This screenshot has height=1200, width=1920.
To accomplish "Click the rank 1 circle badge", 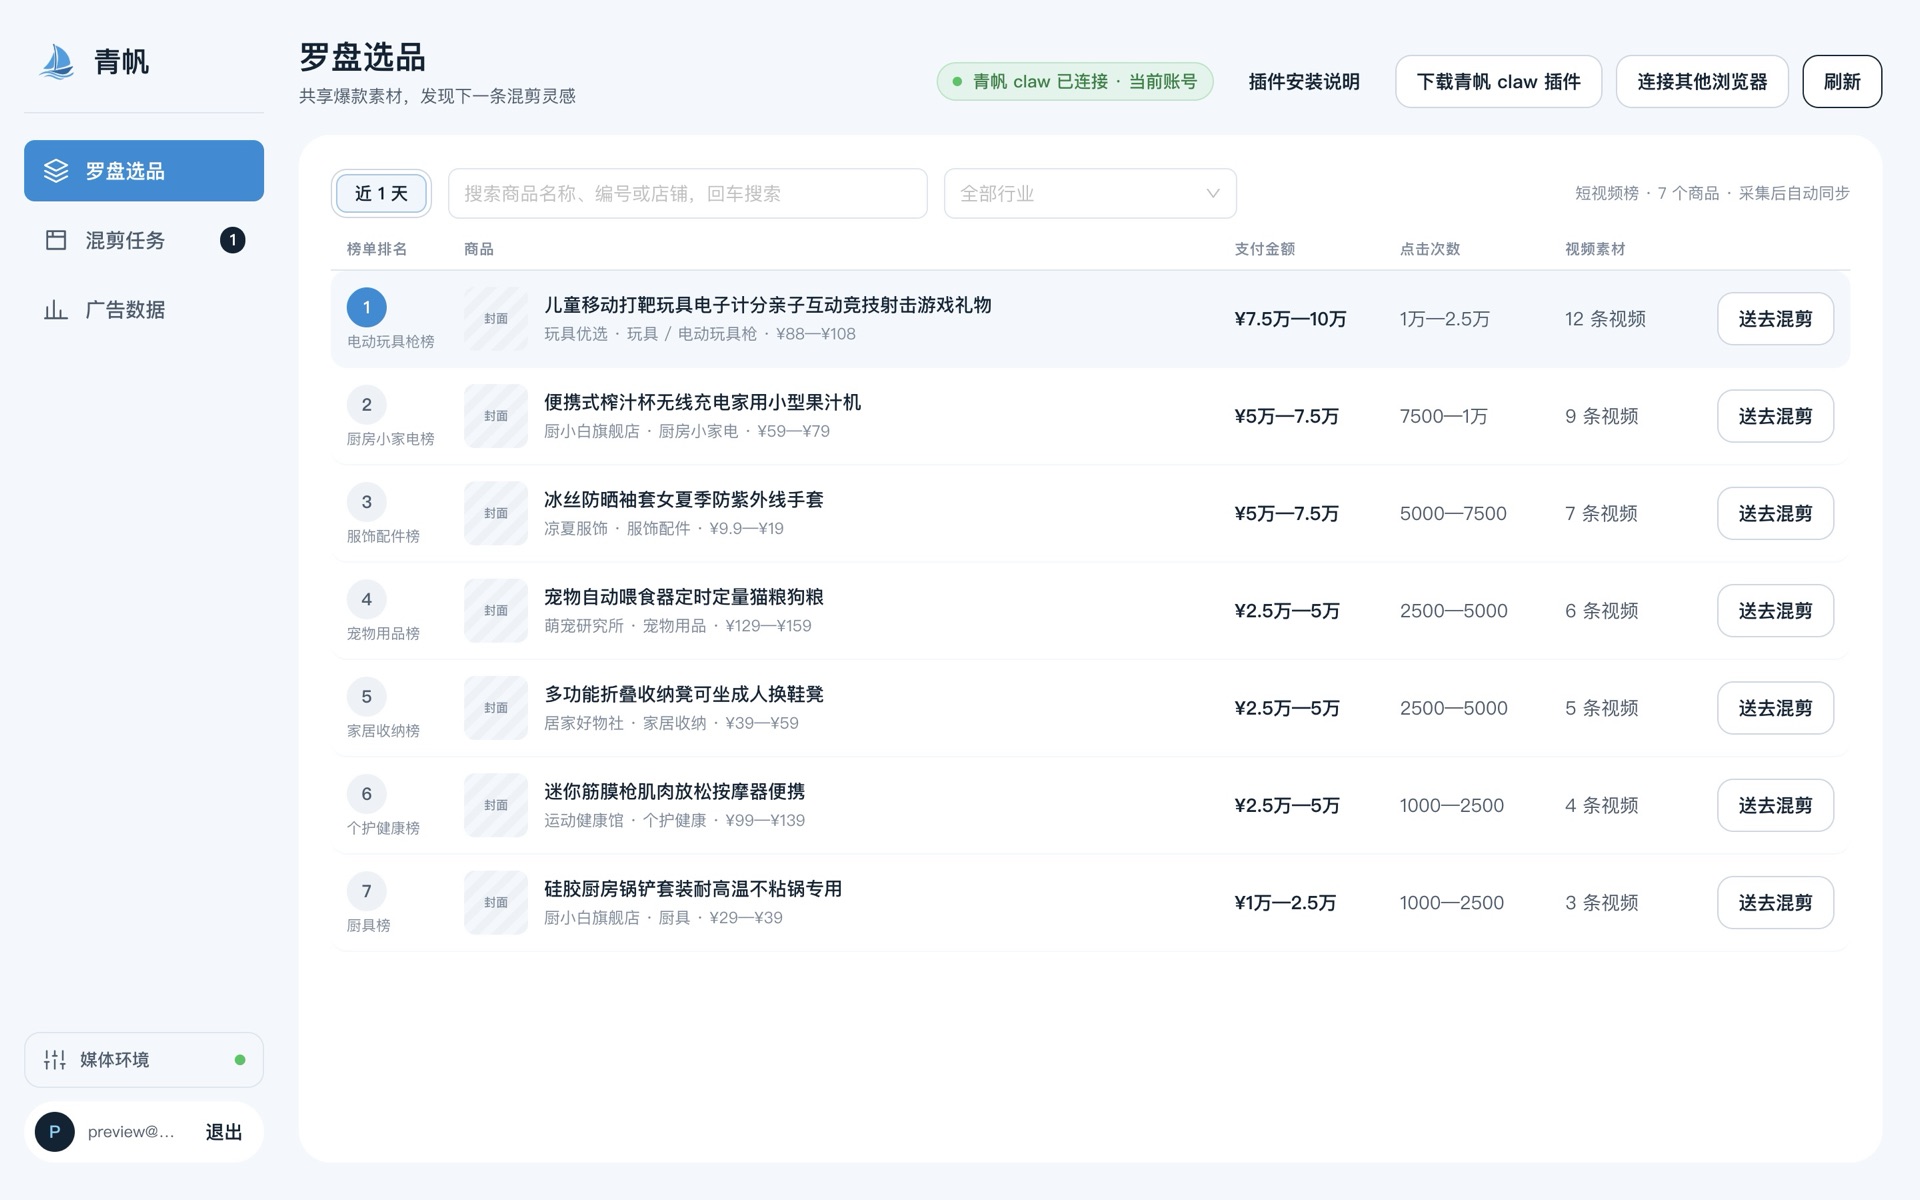I will [367, 307].
